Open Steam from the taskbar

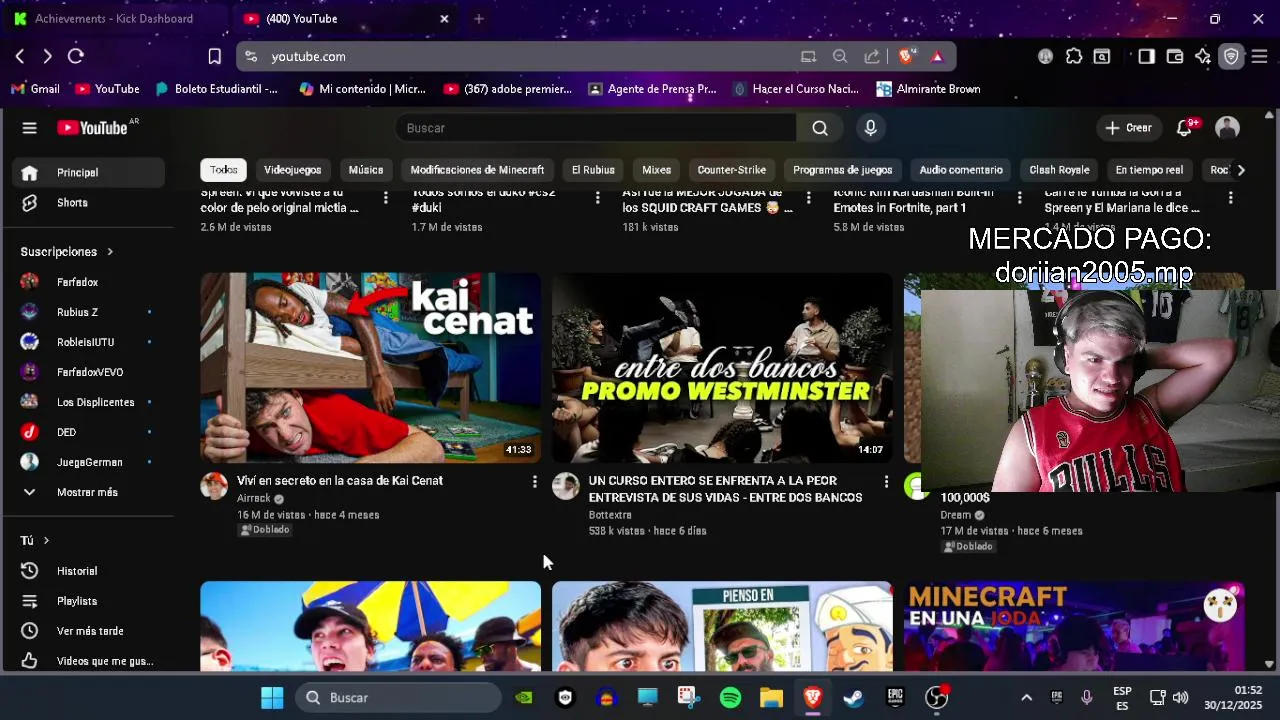[853, 698]
